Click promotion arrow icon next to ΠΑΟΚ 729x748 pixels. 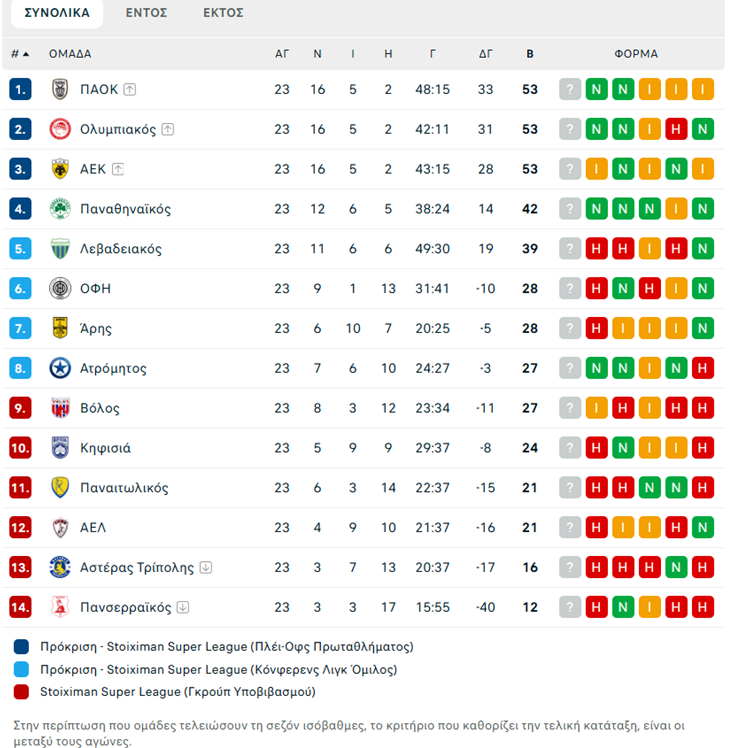(130, 89)
